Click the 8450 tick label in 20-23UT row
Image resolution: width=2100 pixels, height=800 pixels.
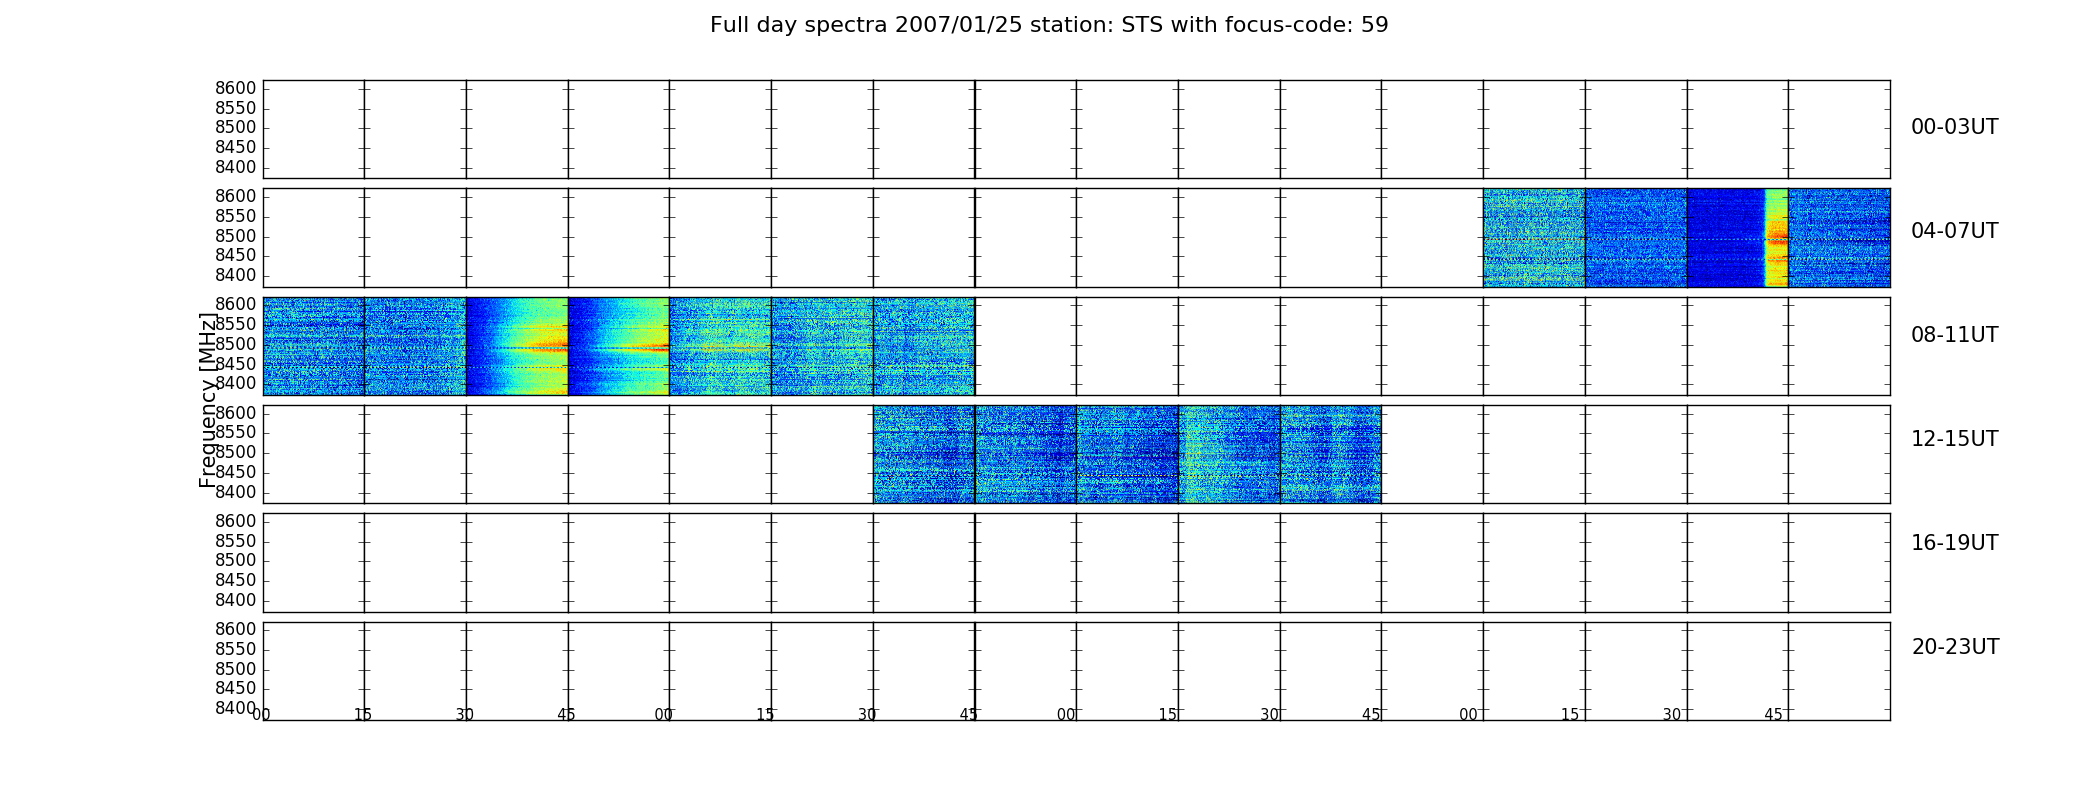[x=236, y=688]
